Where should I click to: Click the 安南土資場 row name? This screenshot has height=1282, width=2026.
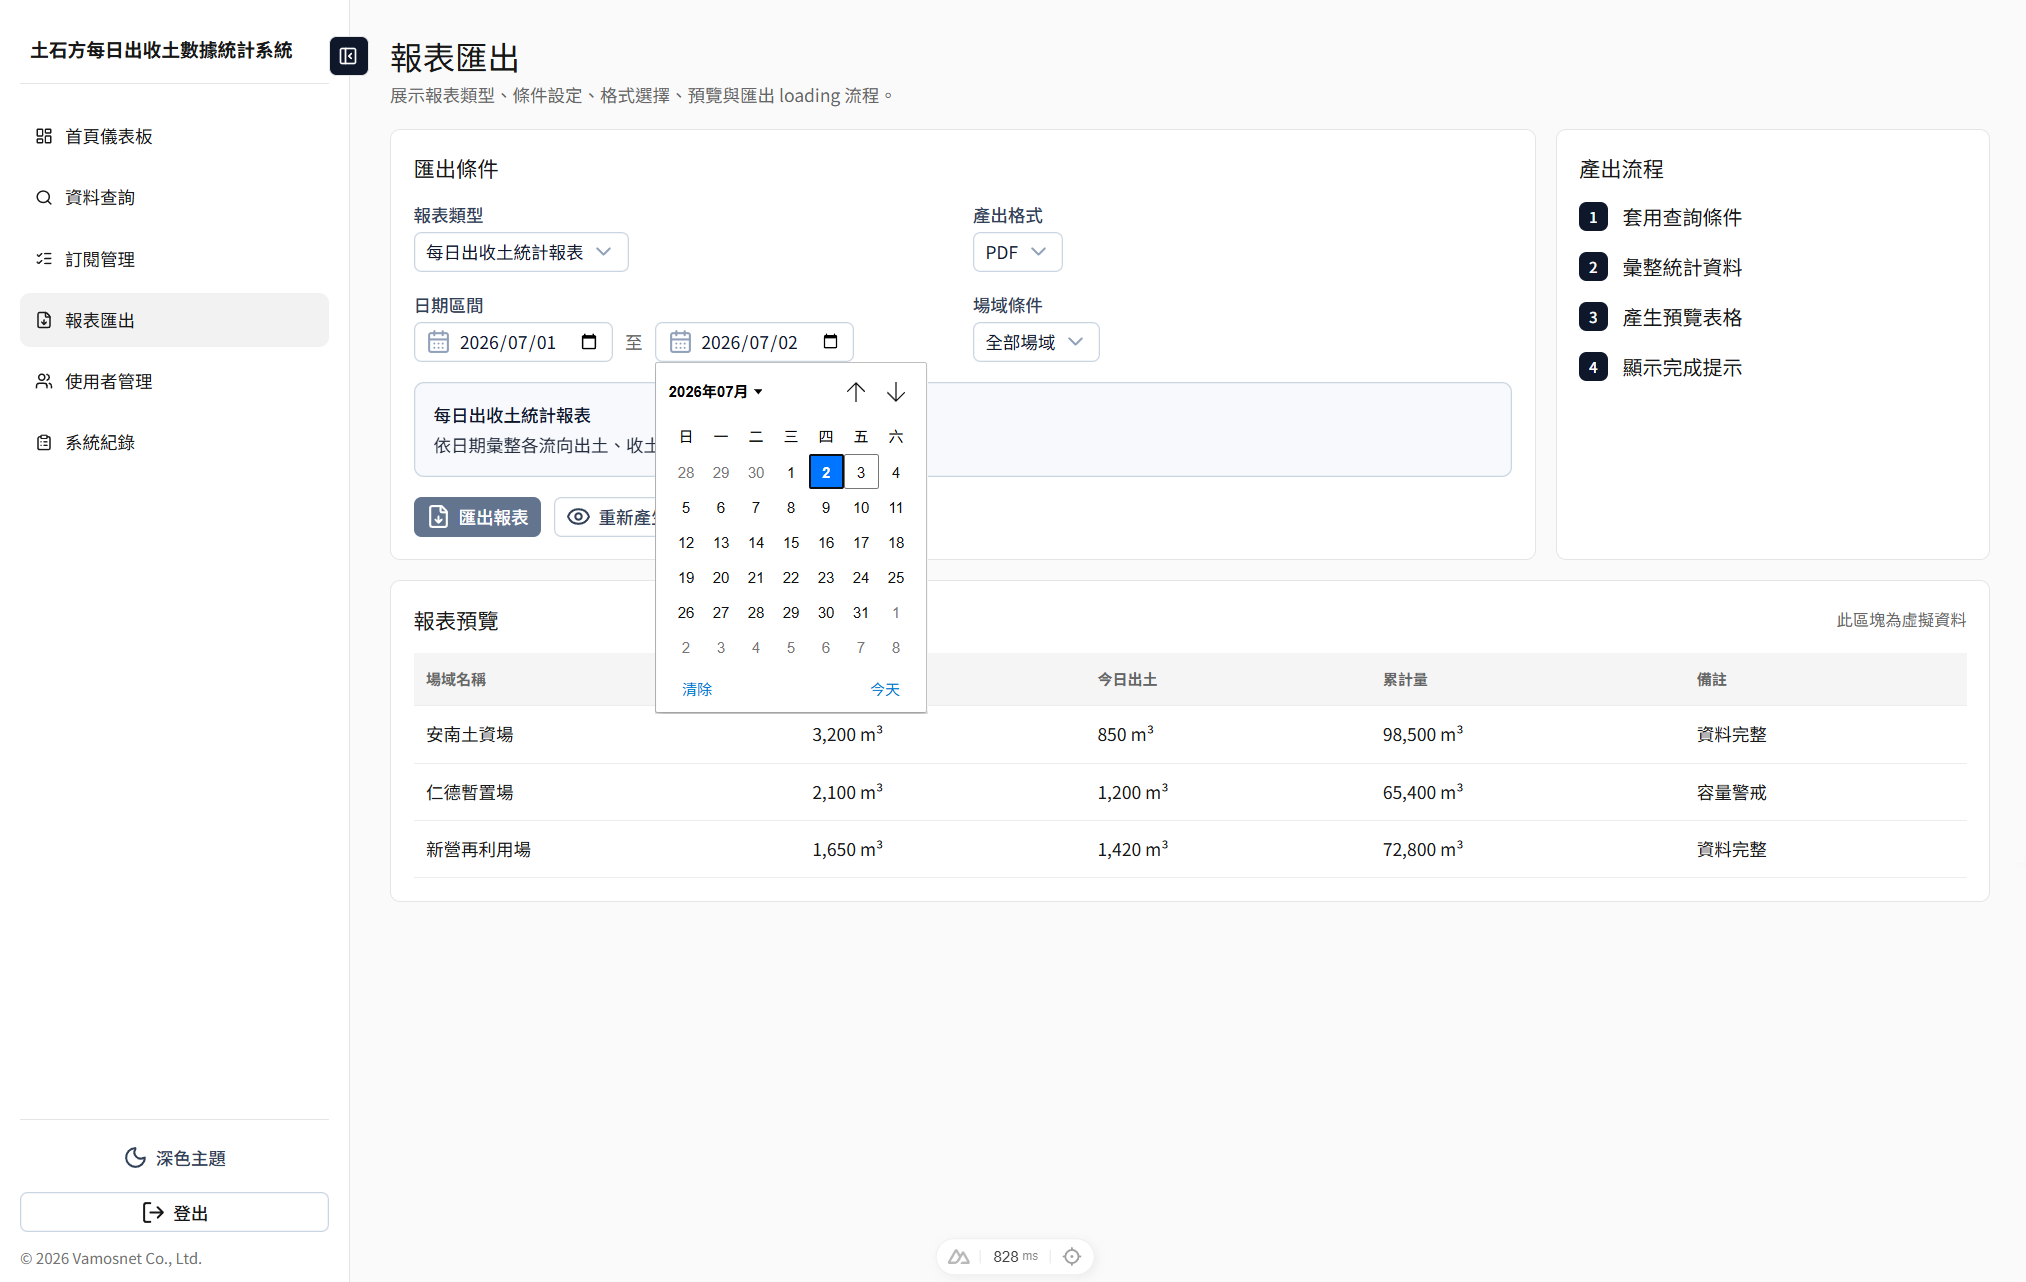point(470,734)
